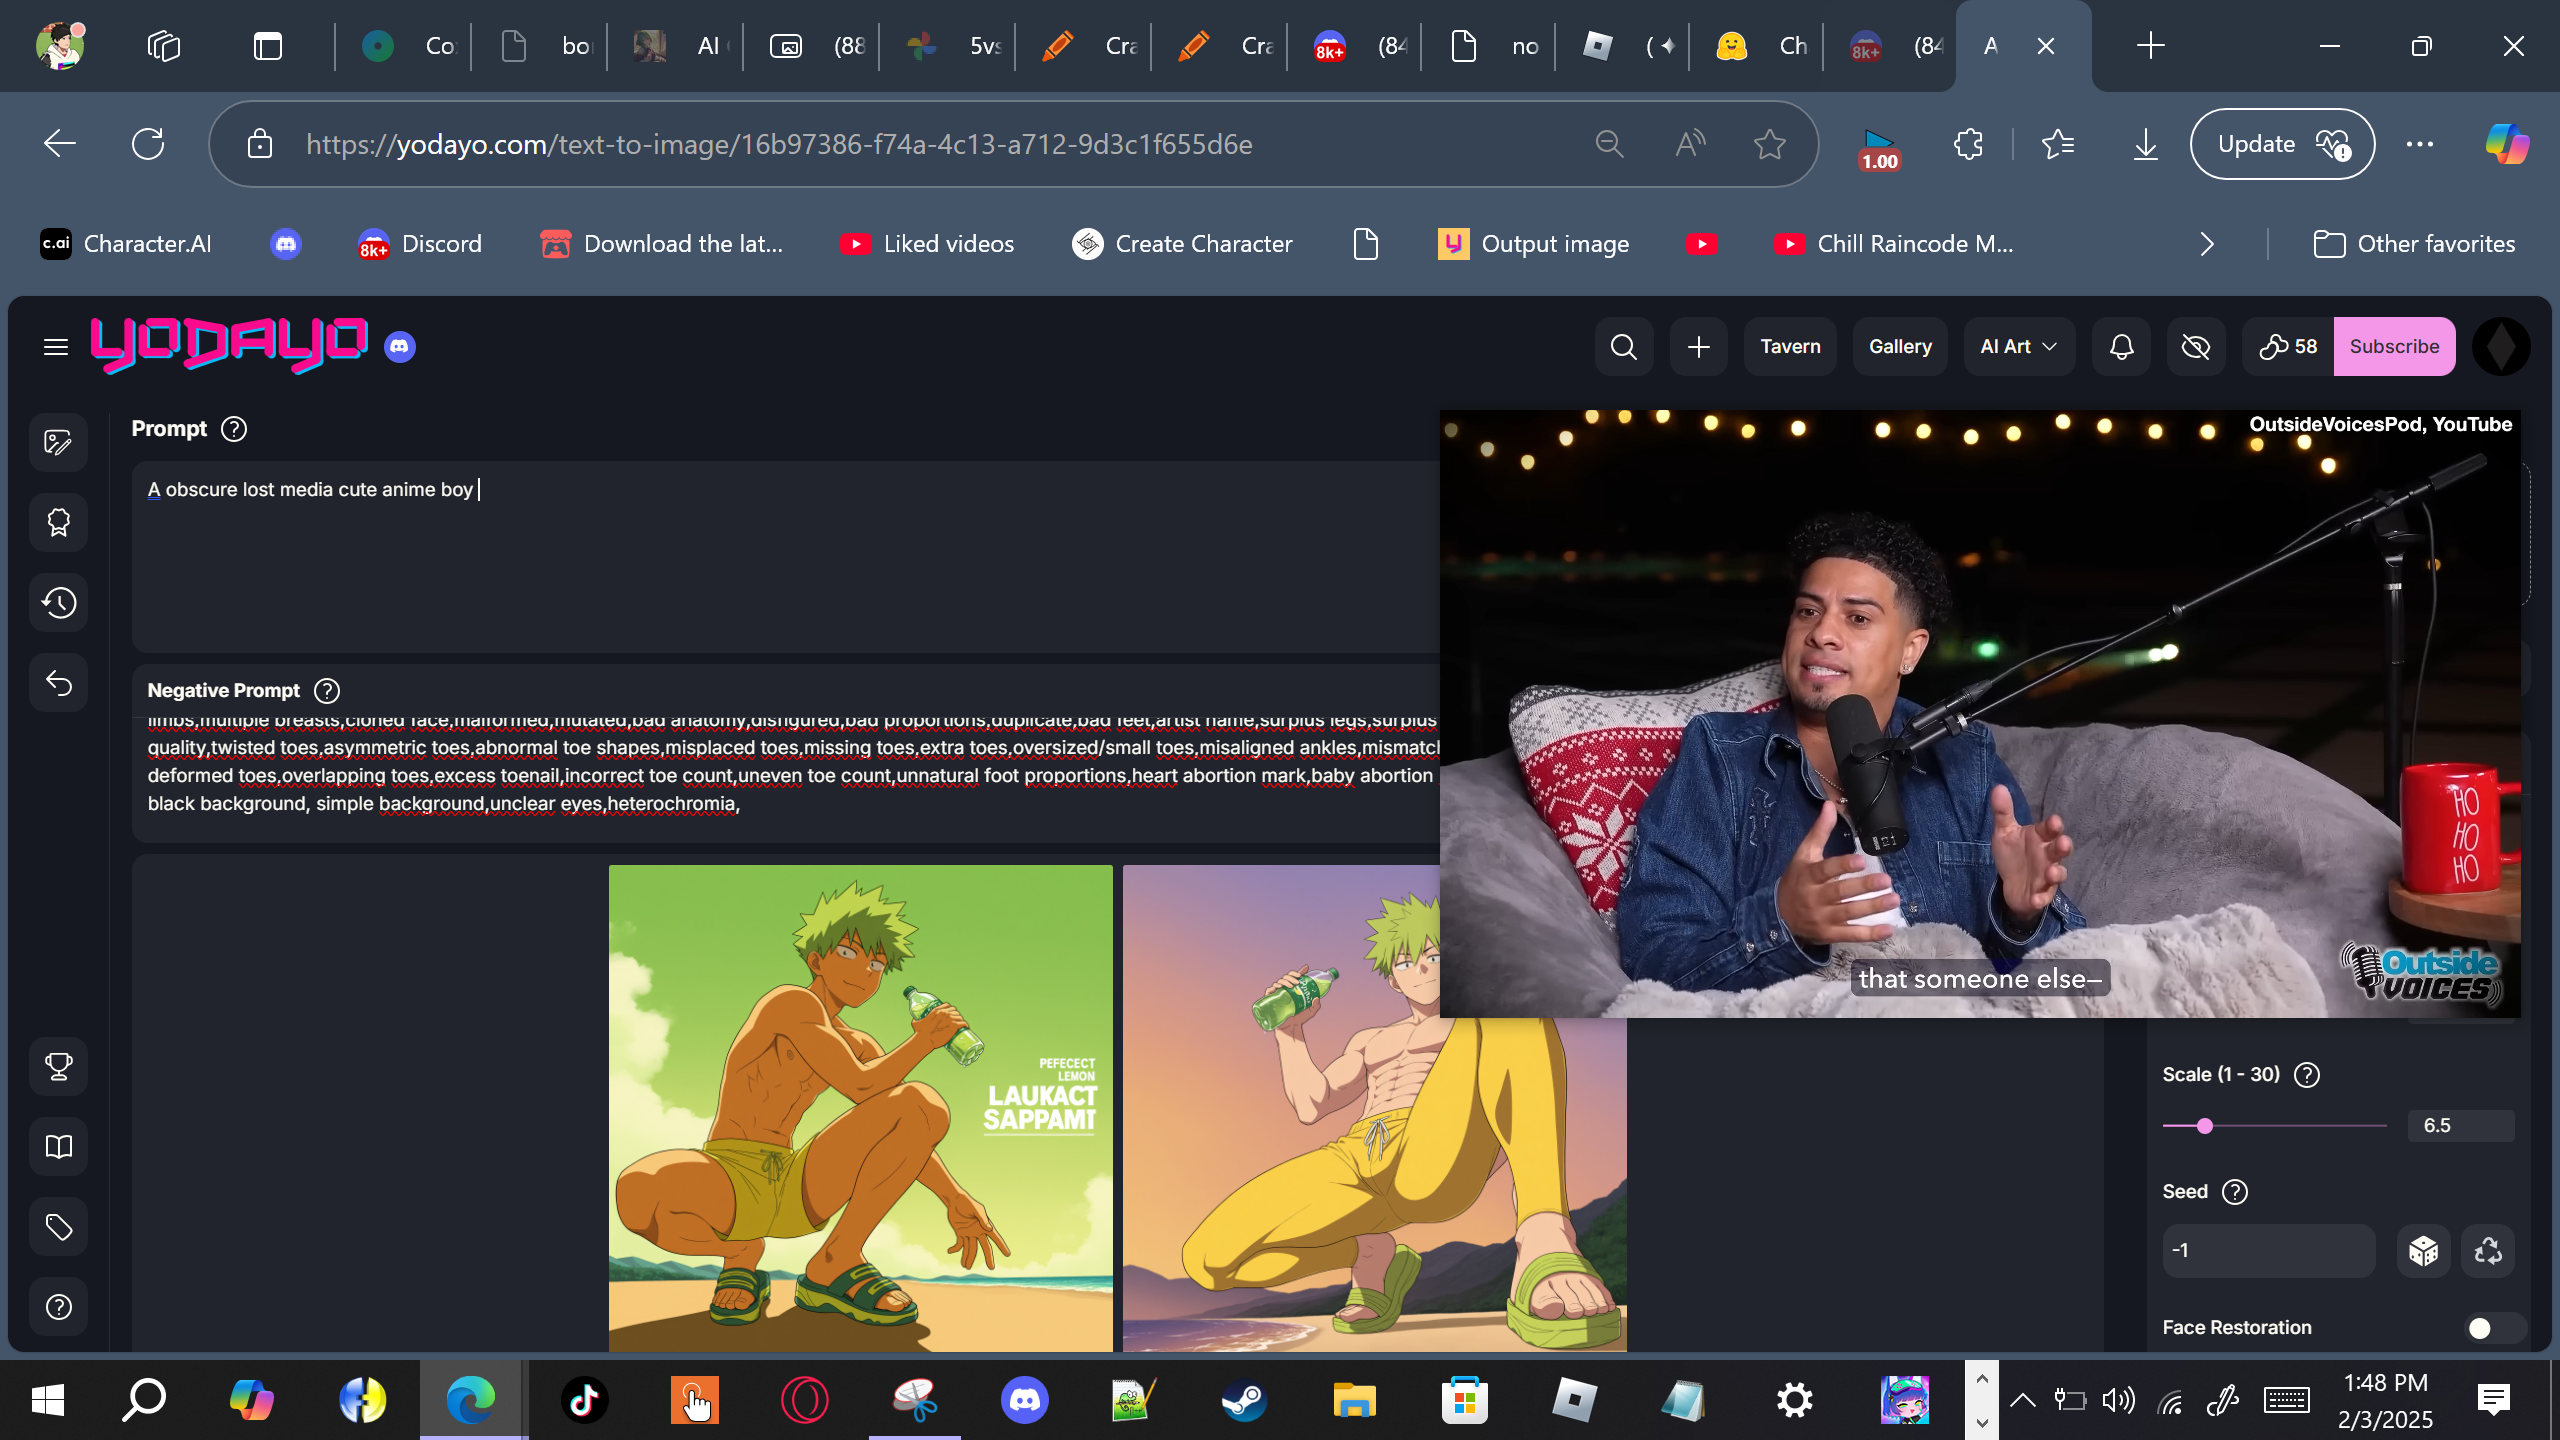Select the image generation sidebar icon

[x=59, y=442]
